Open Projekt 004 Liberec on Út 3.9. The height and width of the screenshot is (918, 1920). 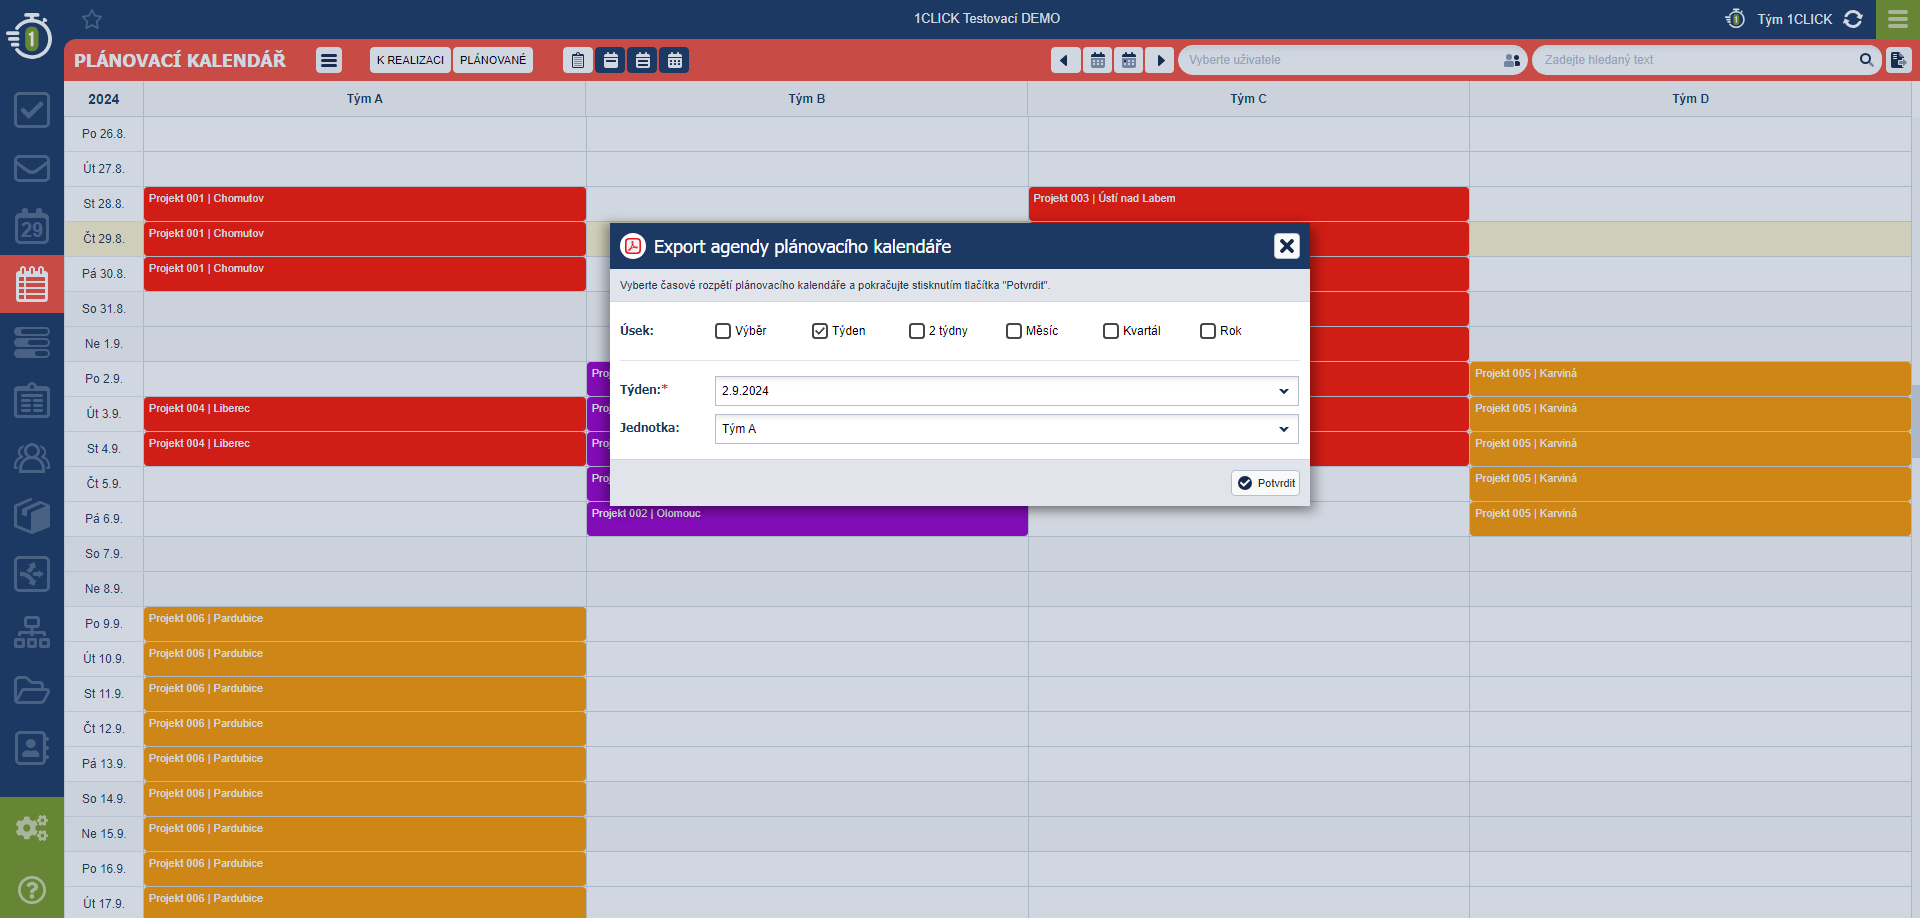pos(365,414)
